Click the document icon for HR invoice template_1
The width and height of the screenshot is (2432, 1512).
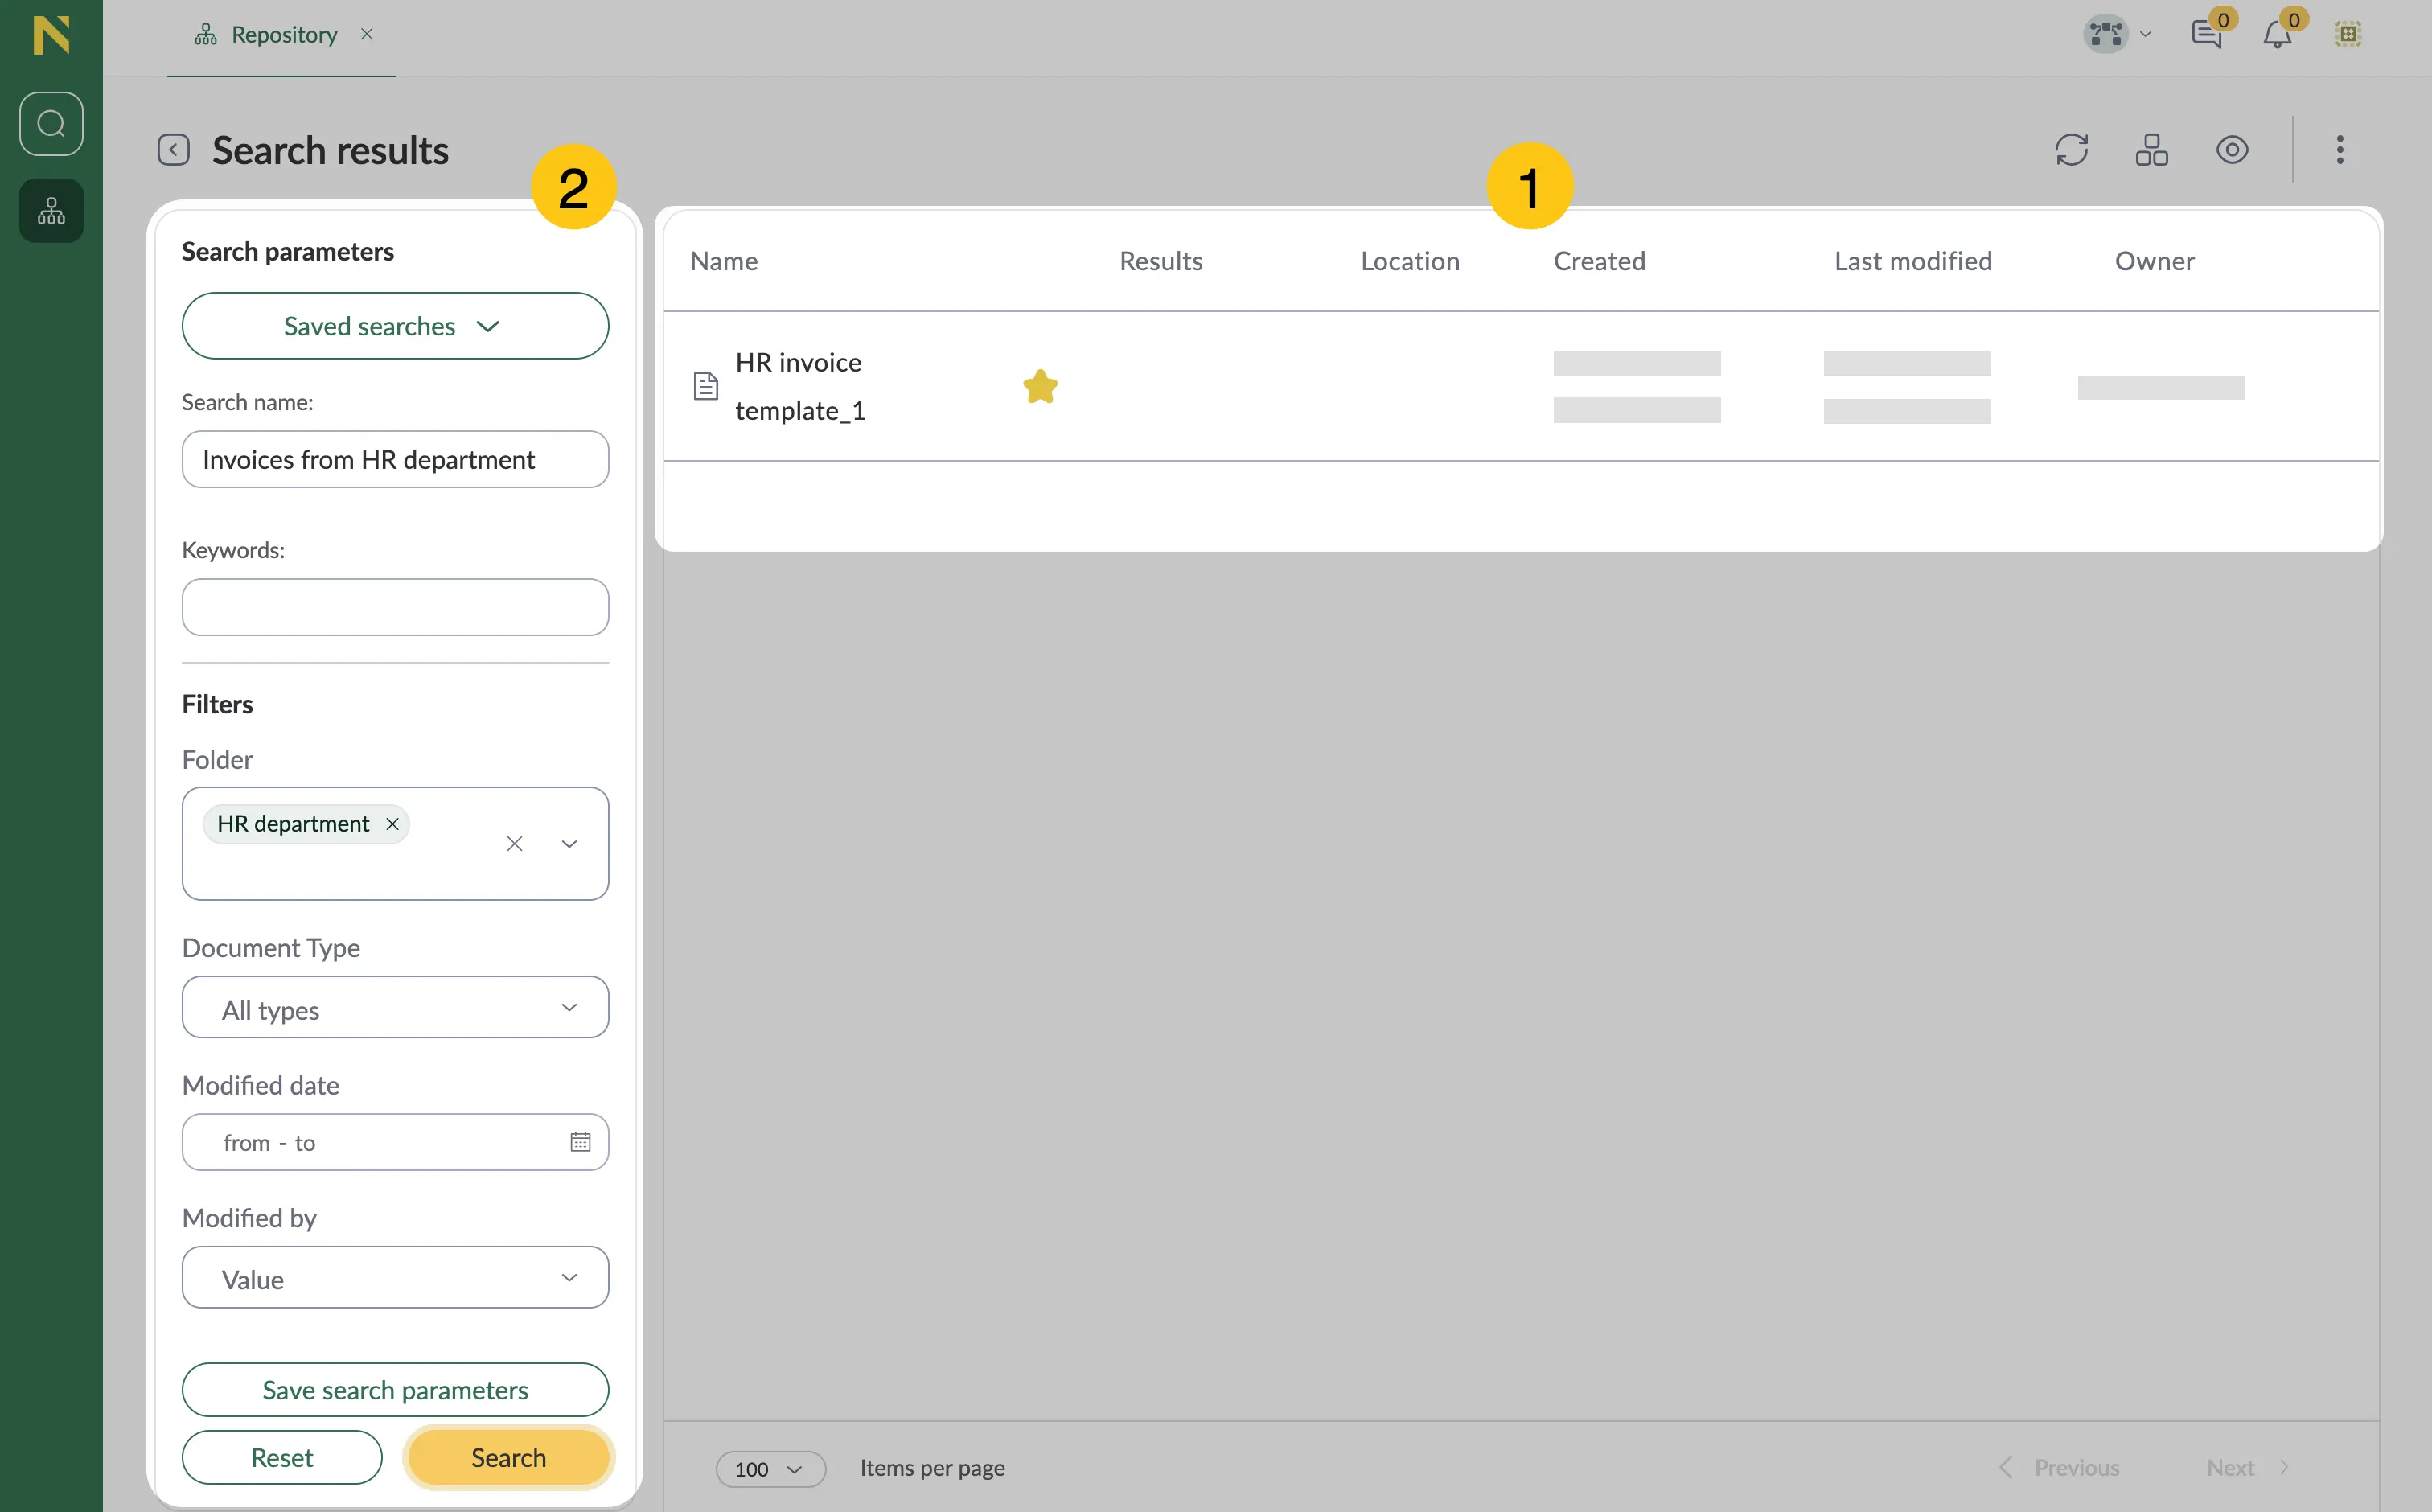coord(706,386)
